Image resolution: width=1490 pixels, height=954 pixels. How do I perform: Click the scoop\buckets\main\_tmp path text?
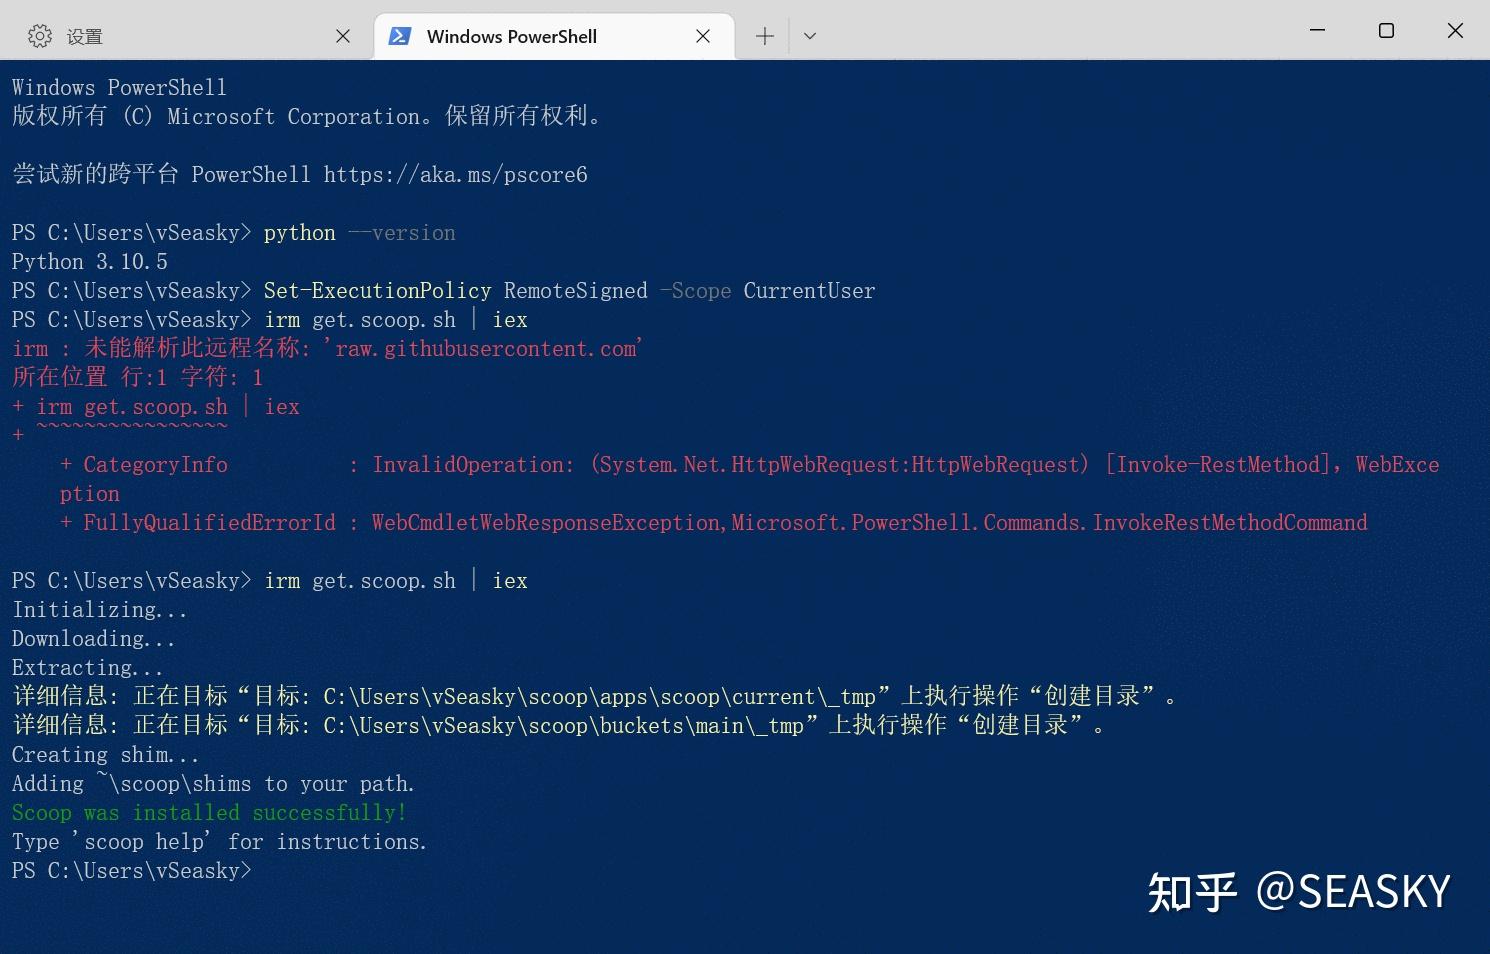563,726
